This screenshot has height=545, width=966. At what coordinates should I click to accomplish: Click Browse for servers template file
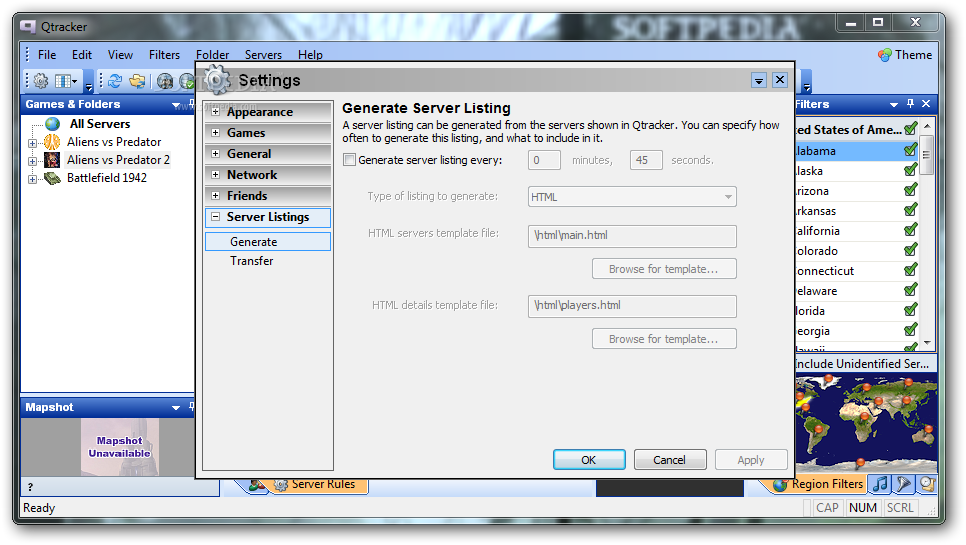664,269
